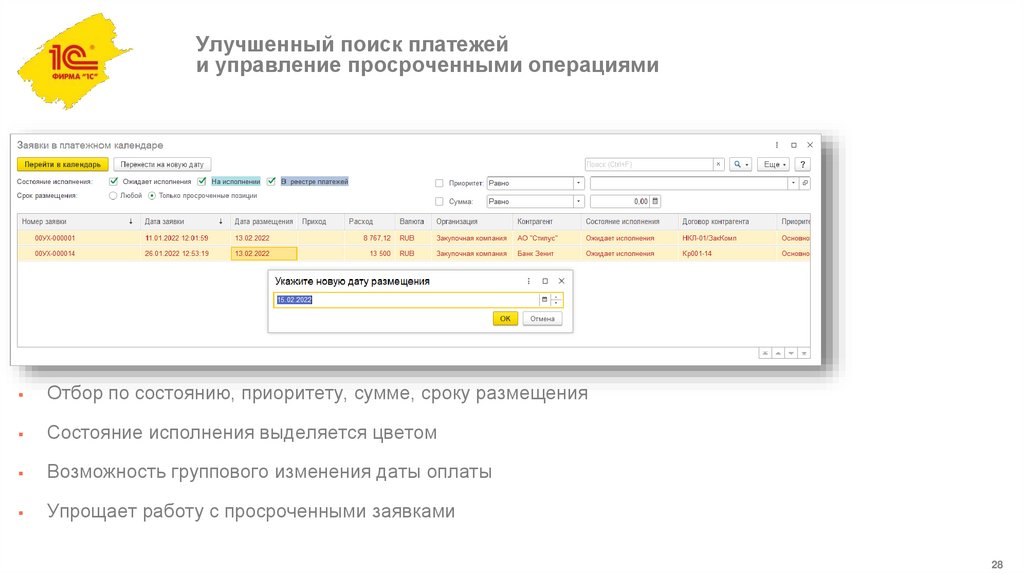Uncheck 'Ожидает исполнения' checkbox
Viewport: 1024px width, 574px height.
[114, 182]
